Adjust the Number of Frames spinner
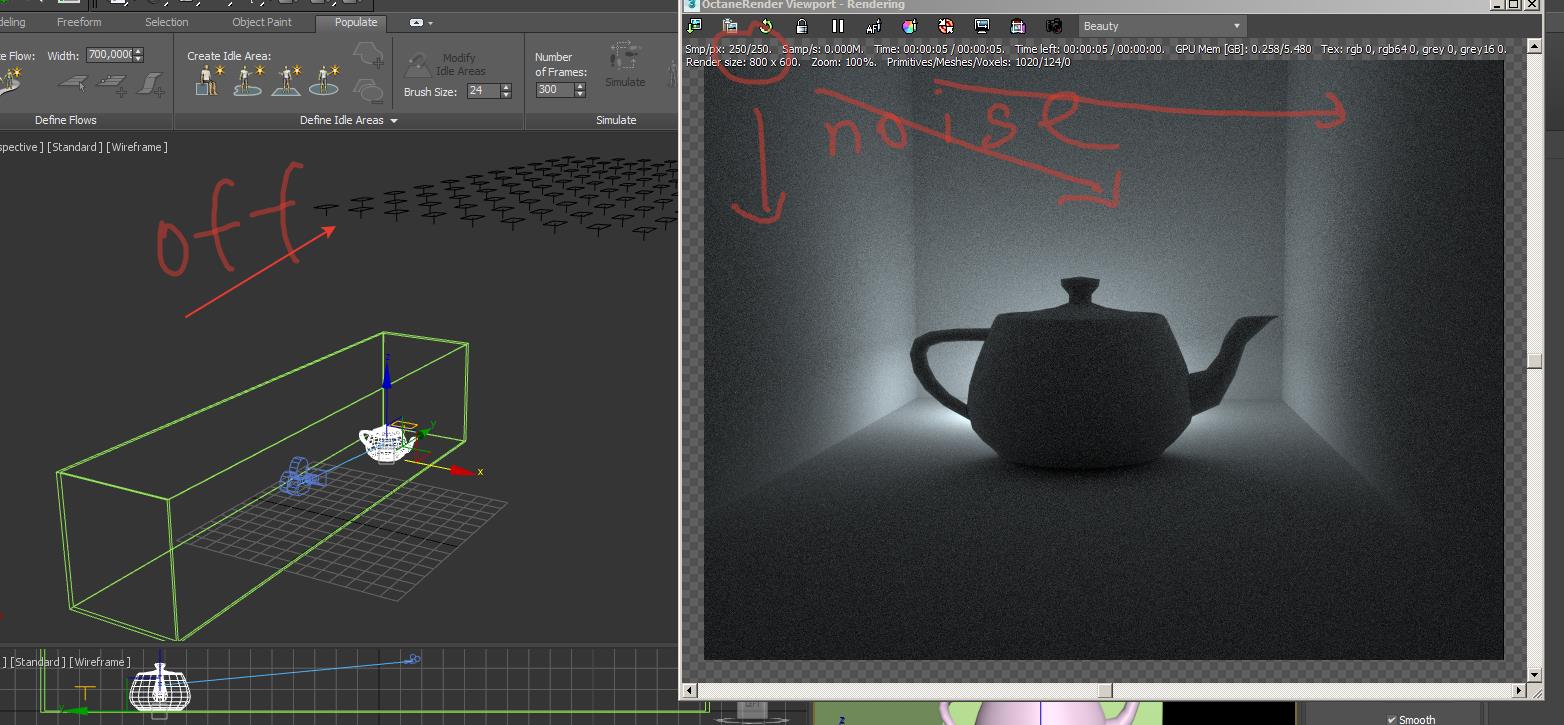 [579, 89]
